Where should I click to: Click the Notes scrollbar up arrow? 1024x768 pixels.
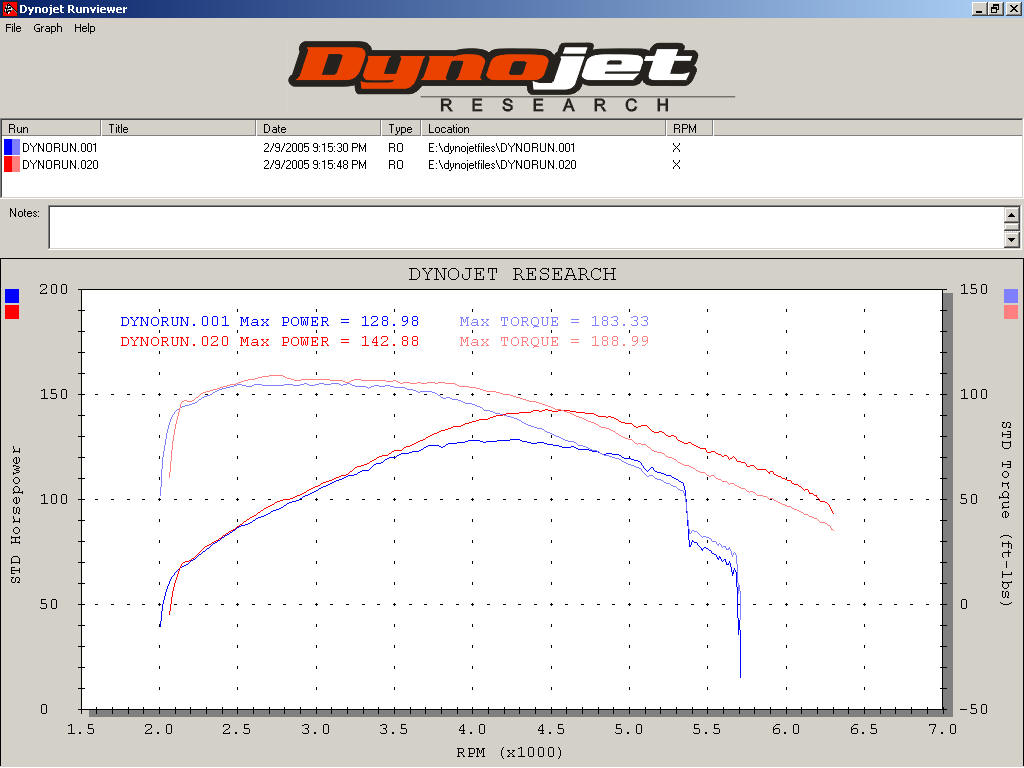[x=1012, y=214]
